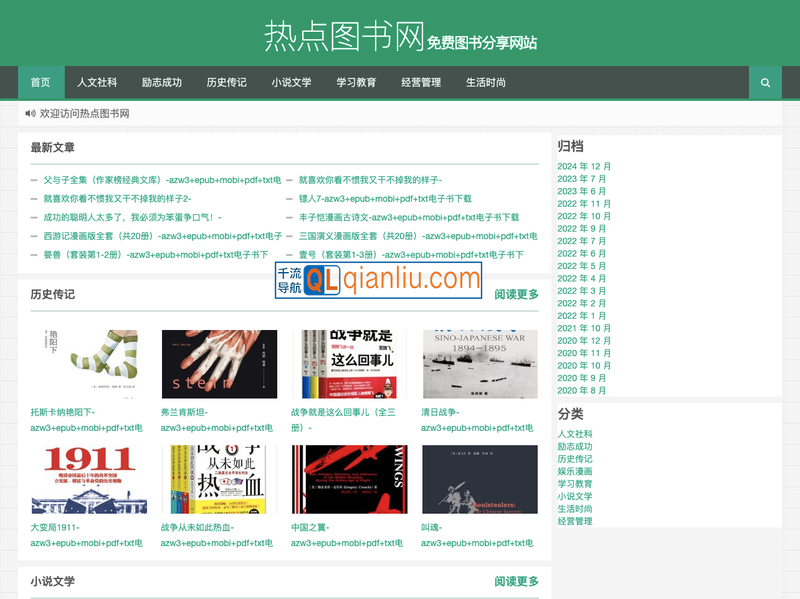Click the 清日战争 book cover thumbnail

click(x=480, y=362)
